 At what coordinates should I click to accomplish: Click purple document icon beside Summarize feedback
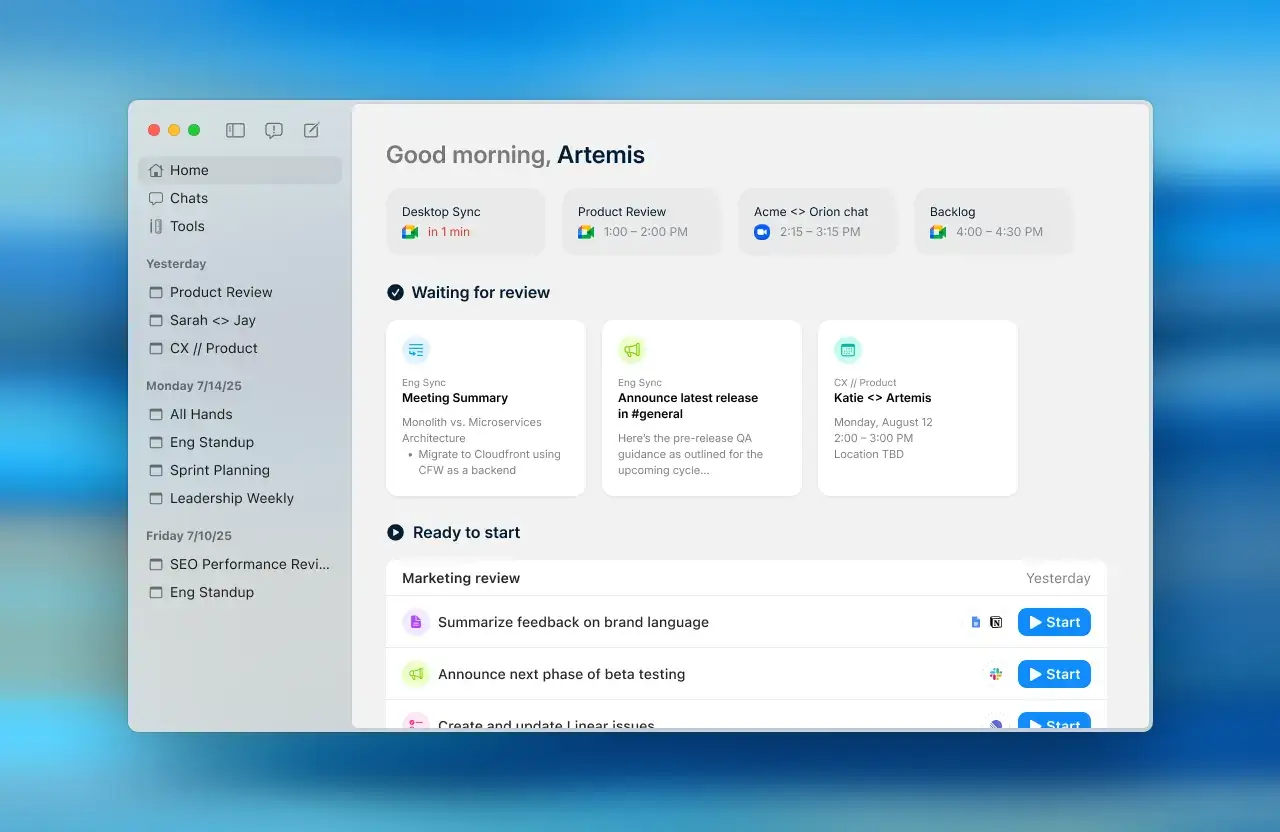click(x=416, y=622)
